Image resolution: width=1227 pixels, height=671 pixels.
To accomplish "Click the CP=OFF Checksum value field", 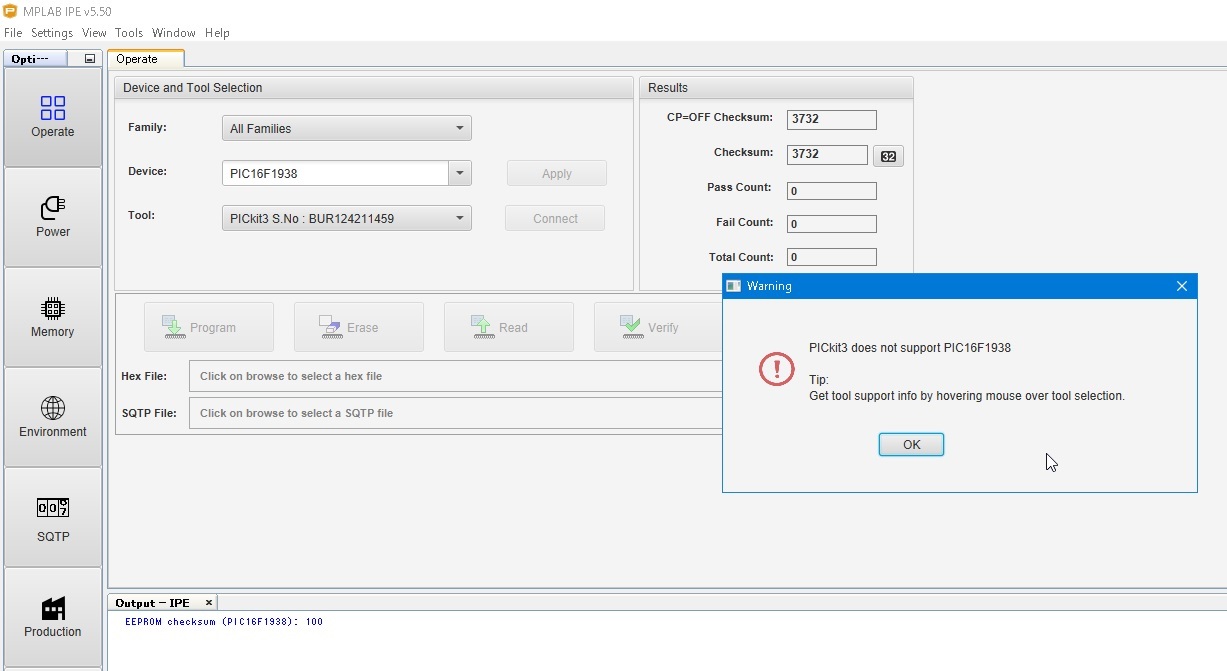I will pos(832,119).
